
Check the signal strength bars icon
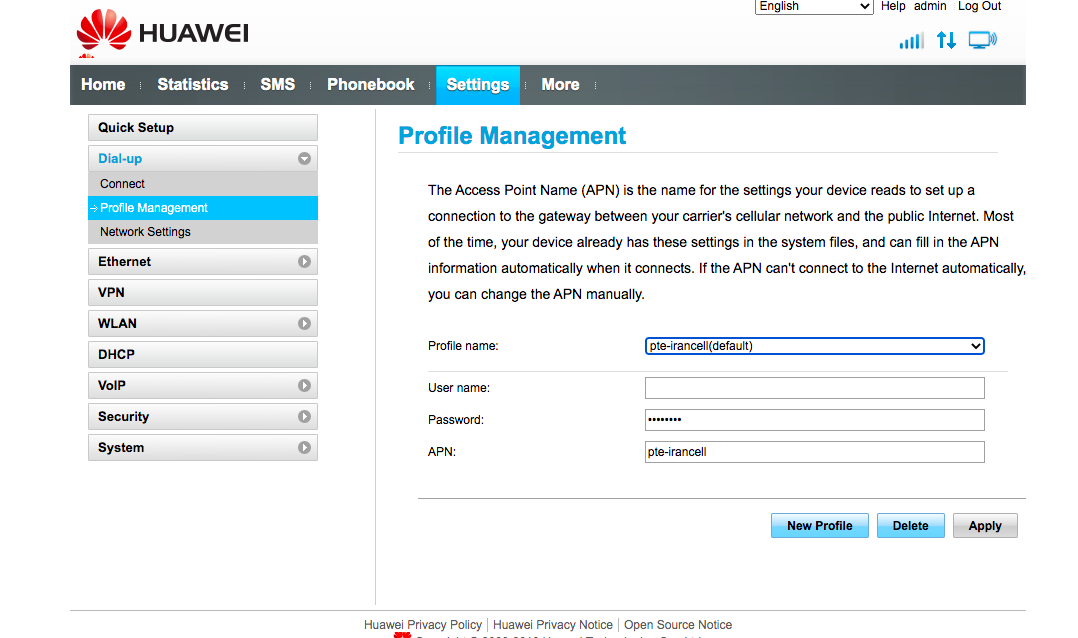pos(911,41)
